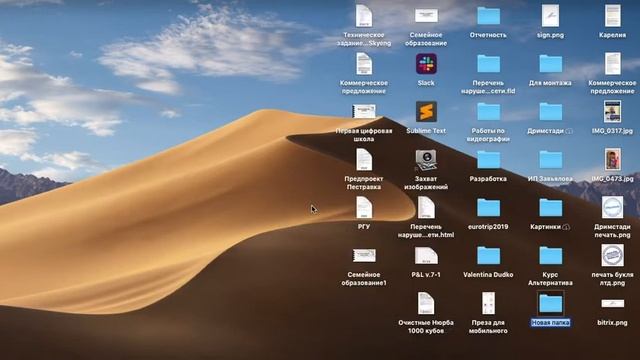Select the ИП Завьялова folder

point(551,160)
